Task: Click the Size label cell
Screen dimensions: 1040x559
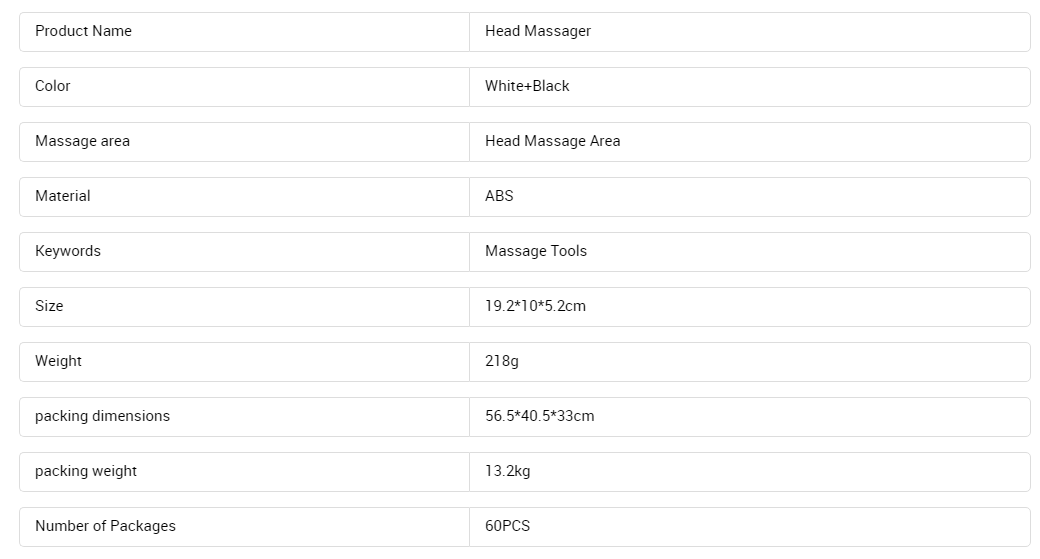Action: [244, 307]
